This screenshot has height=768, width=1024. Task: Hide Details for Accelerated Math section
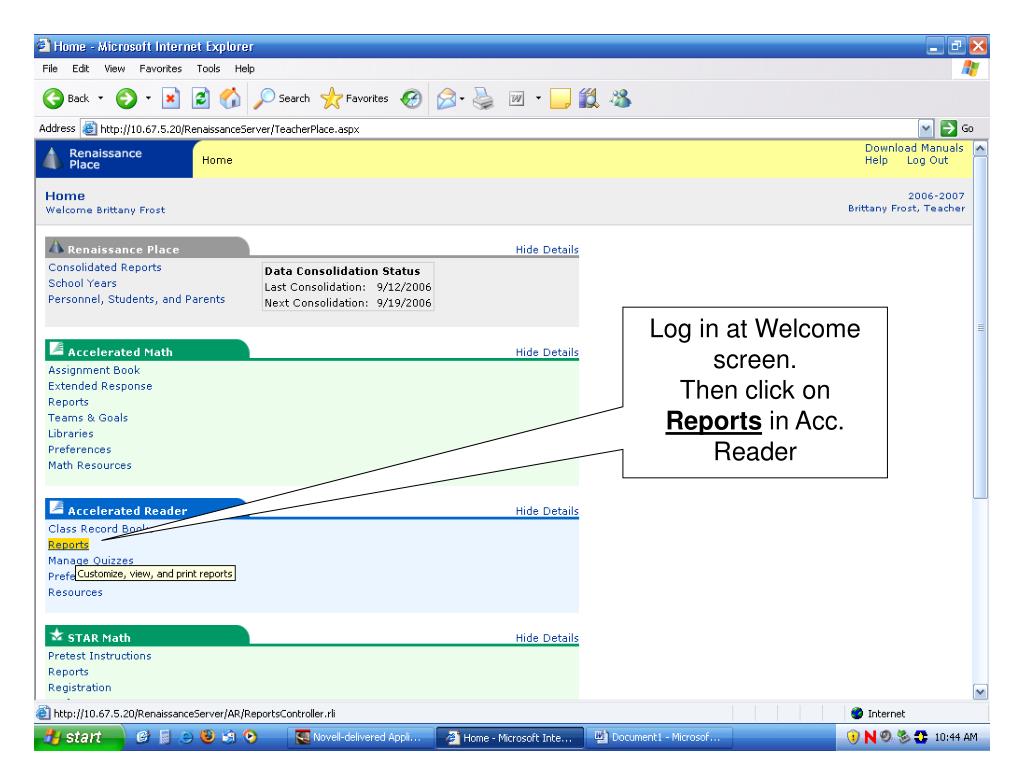tap(547, 352)
